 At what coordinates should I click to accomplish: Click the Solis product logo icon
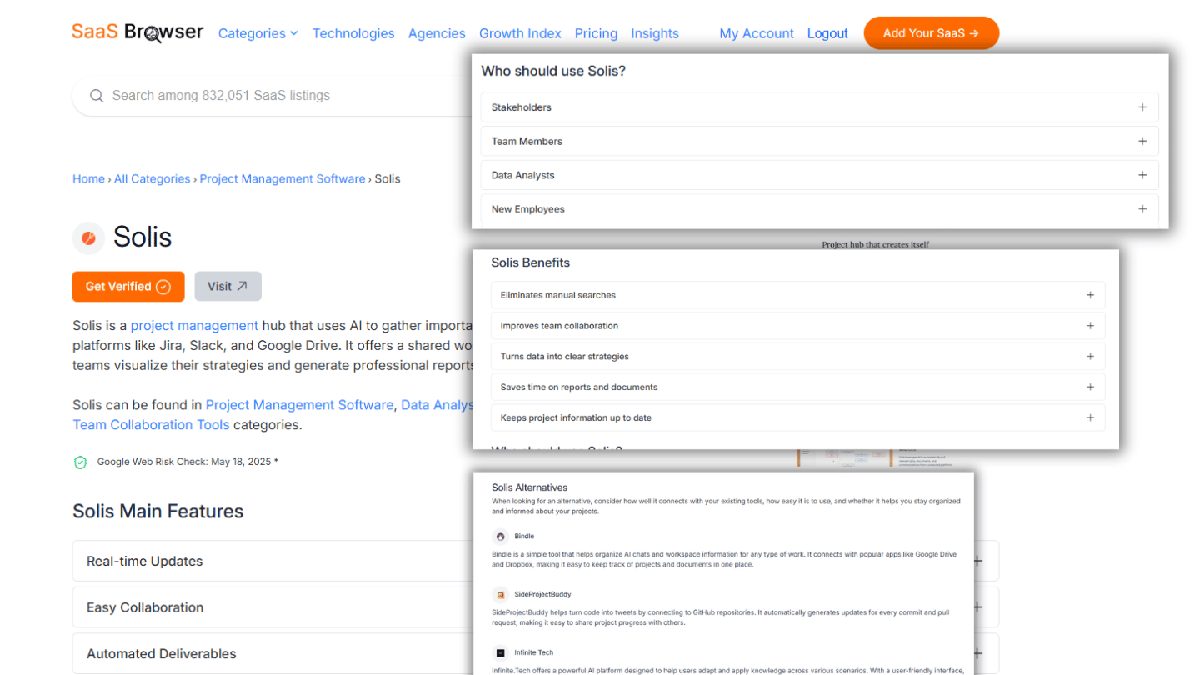pos(88,238)
